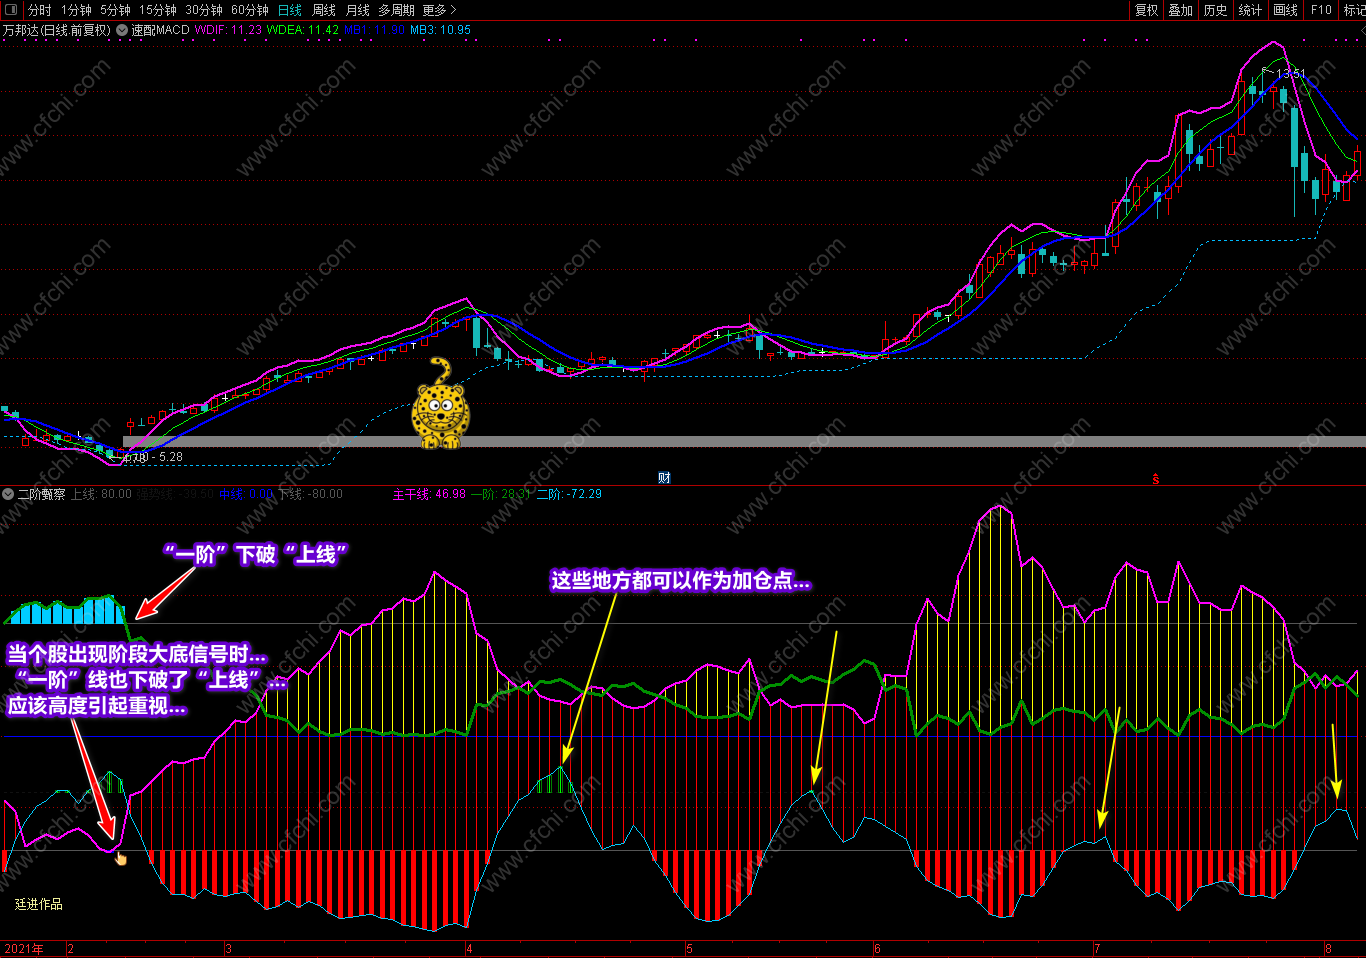
Task: Click the 13.51 high price label
Action: pyautogui.click(x=1291, y=74)
